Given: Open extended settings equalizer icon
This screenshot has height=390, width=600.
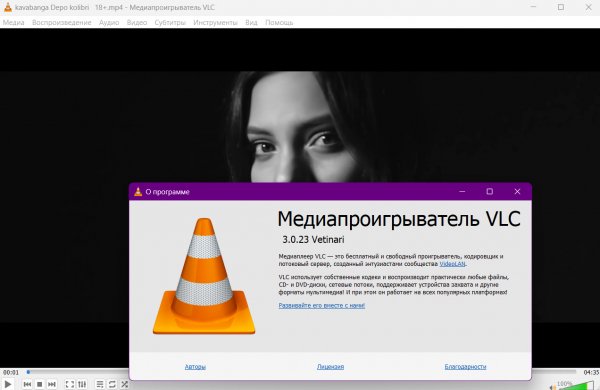Looking at the screenshot, I should 82,384.
